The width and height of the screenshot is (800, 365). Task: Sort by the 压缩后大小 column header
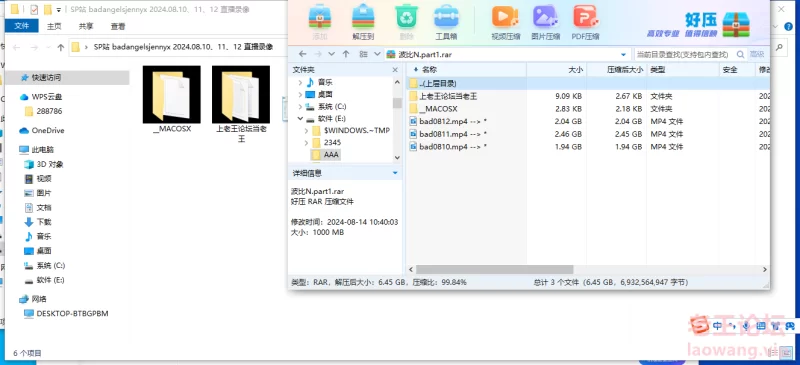coord(616,69)
